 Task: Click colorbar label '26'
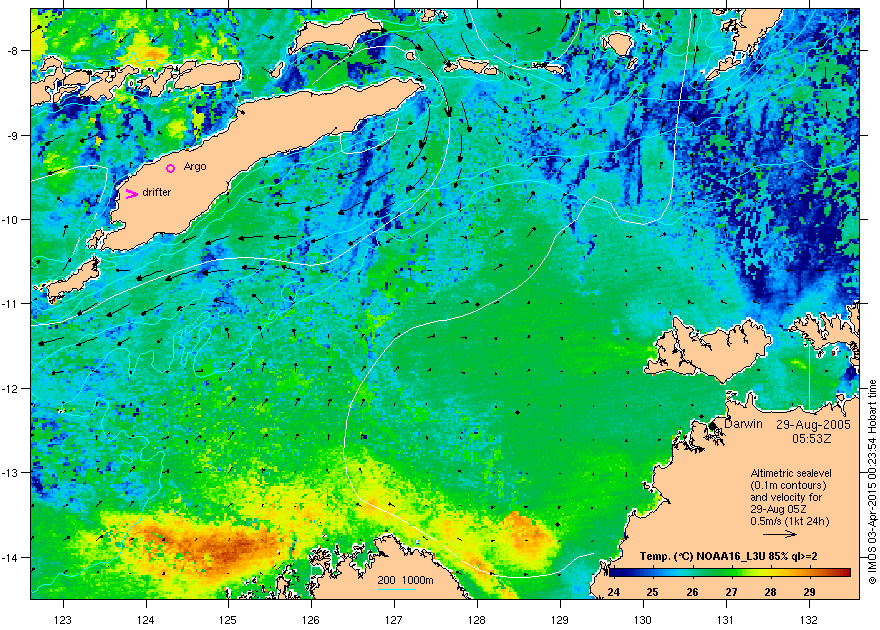click(x=692, y=592)
